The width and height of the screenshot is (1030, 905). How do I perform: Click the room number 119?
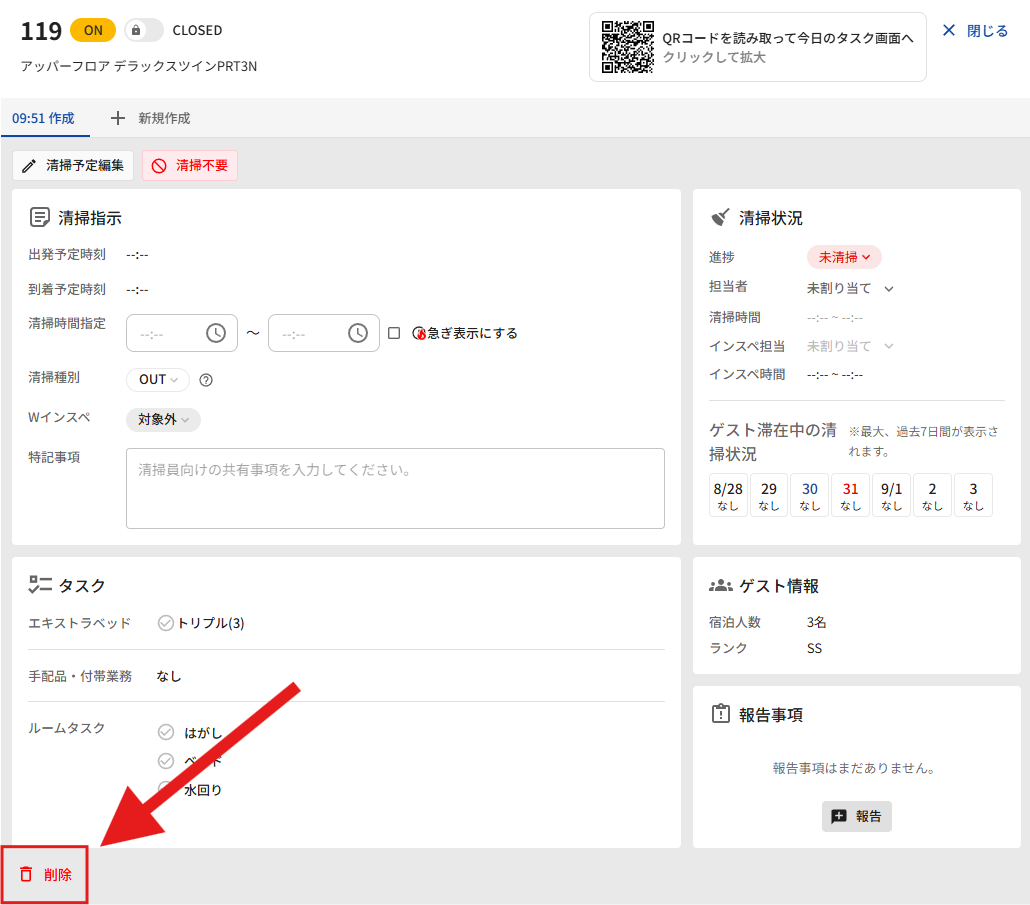pos(41,31)
